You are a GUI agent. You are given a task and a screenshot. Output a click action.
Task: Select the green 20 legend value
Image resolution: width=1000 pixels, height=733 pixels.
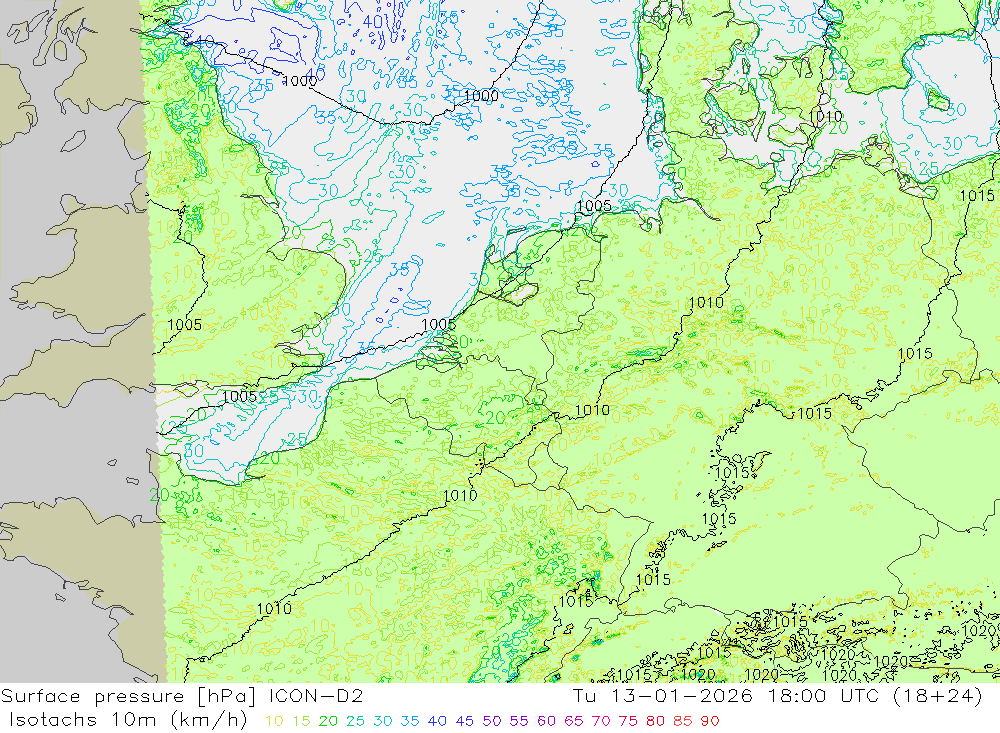tap(328, 721)
